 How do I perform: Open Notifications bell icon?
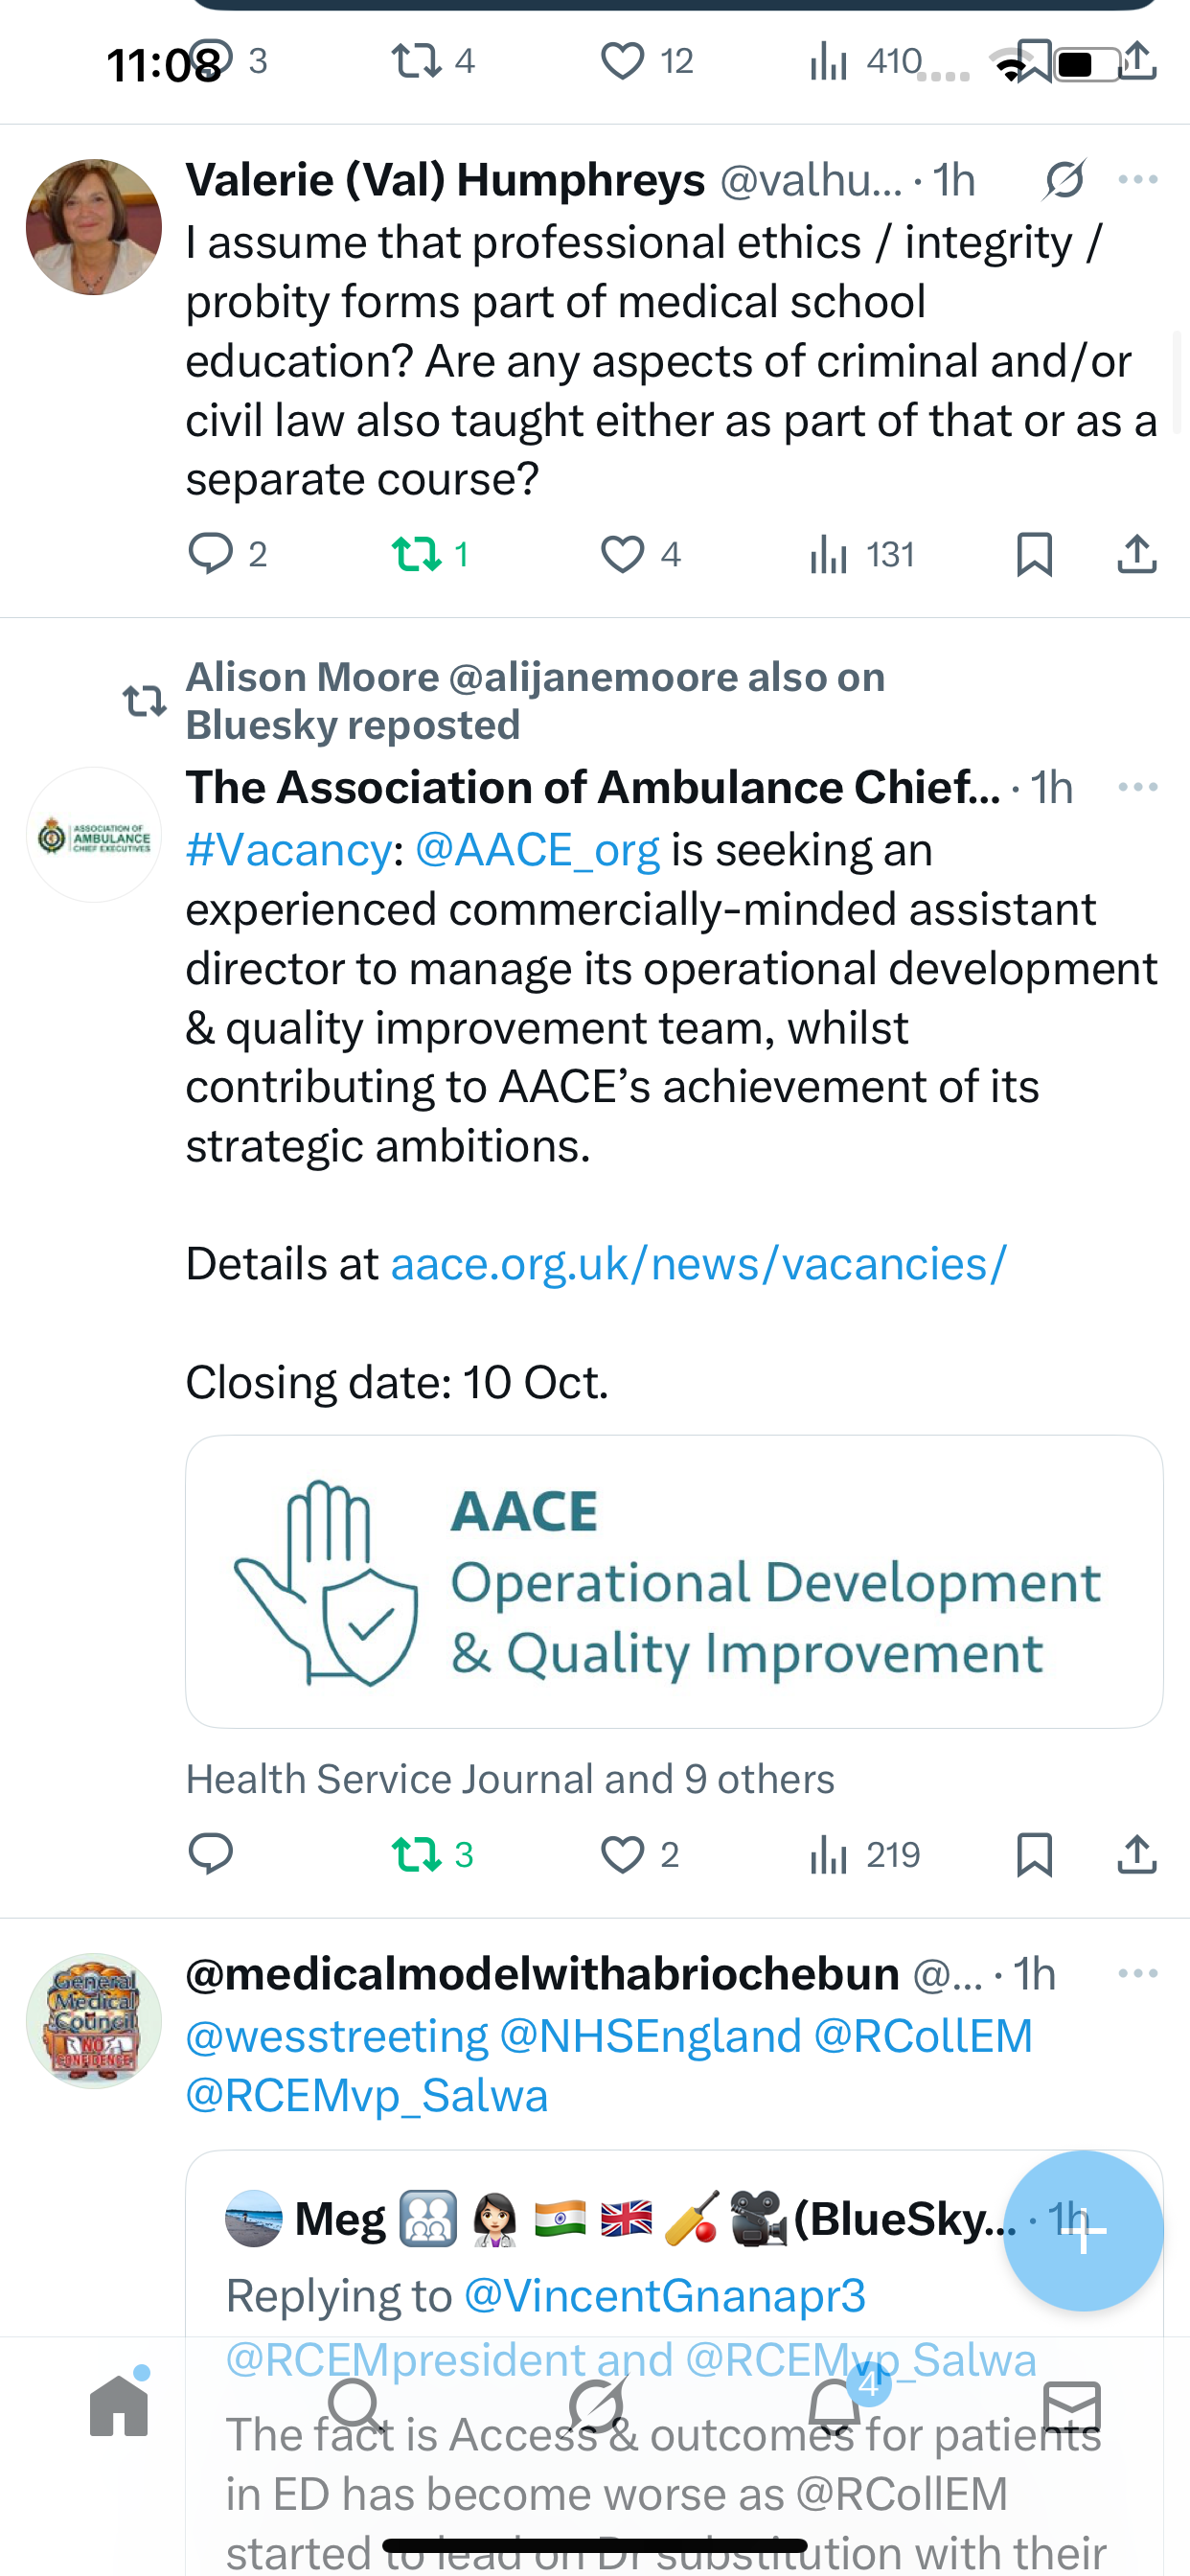[x=834, y=2407]
